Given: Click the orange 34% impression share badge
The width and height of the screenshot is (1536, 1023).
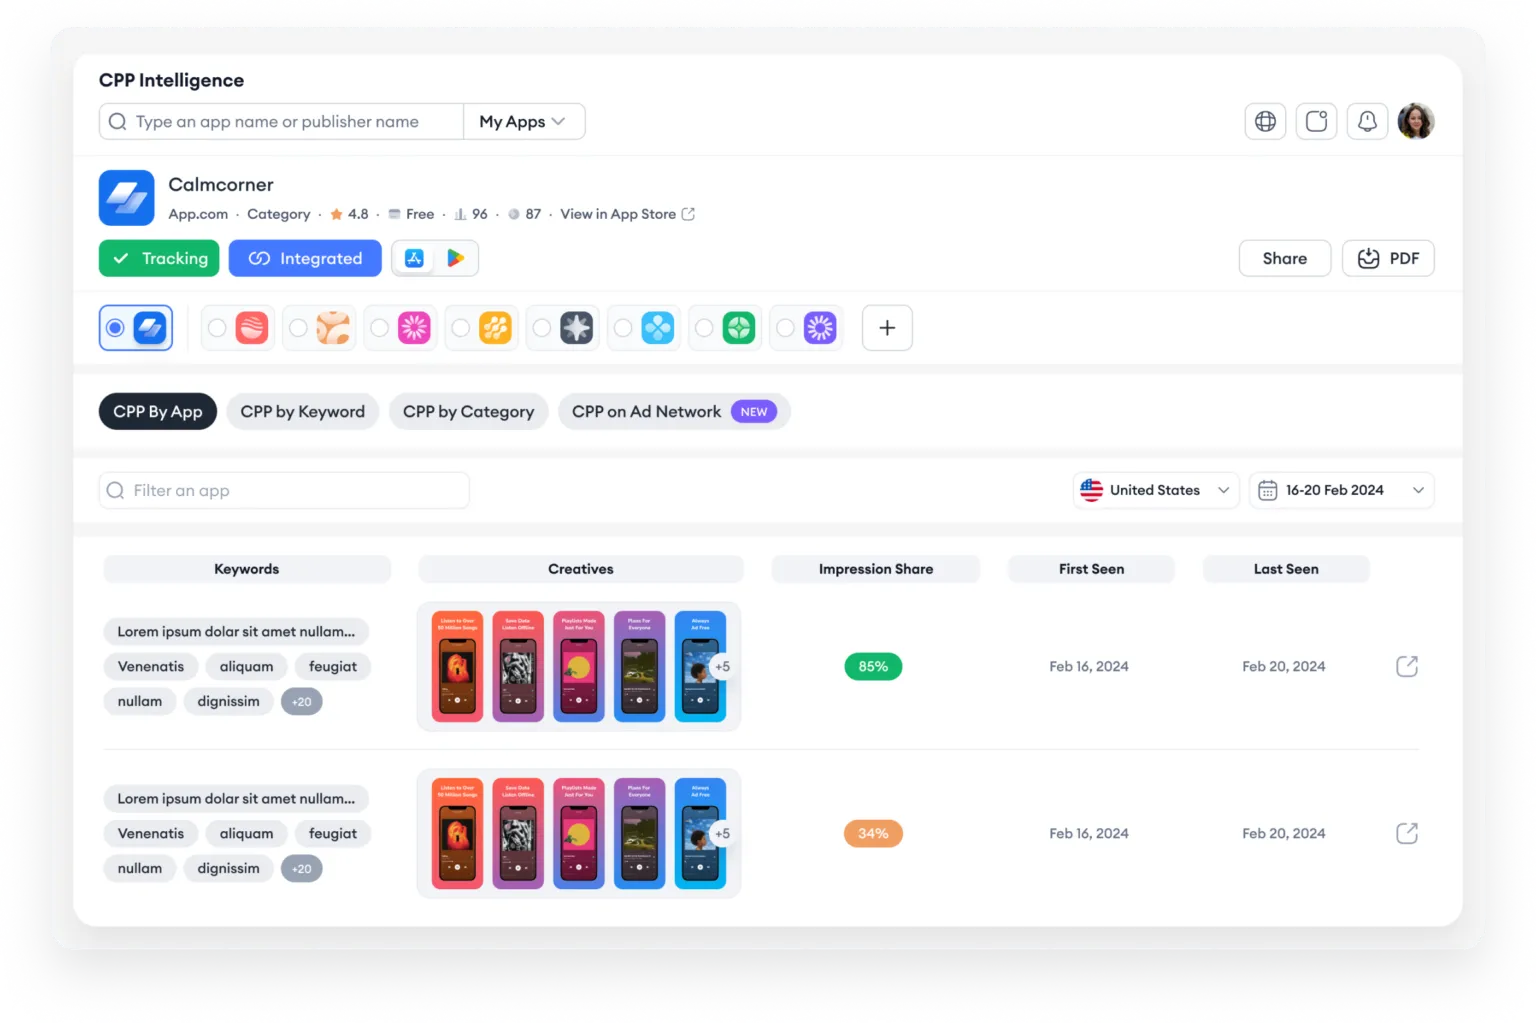Looking at the screenshot, I should click(x=873, y=833).
